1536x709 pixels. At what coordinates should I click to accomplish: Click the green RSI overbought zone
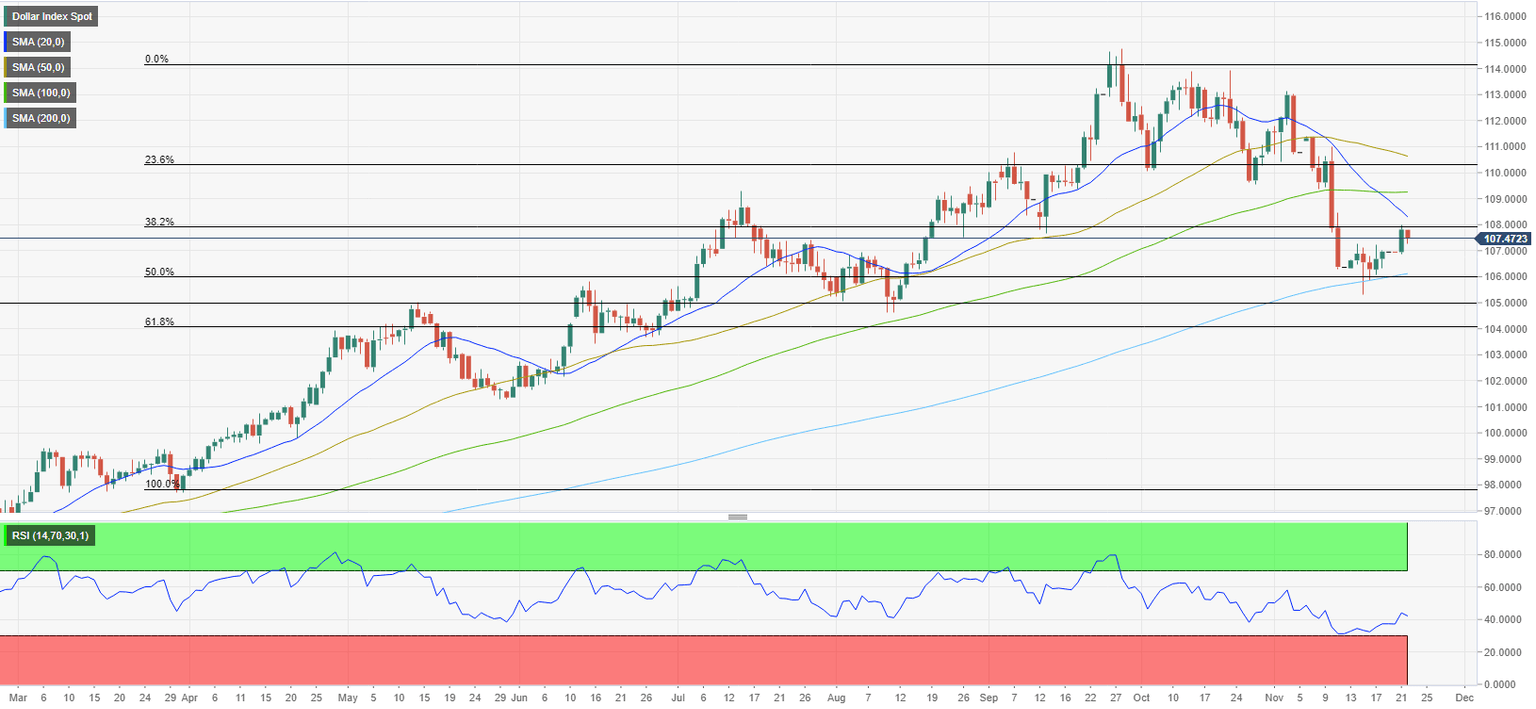(x=703, y=546)
